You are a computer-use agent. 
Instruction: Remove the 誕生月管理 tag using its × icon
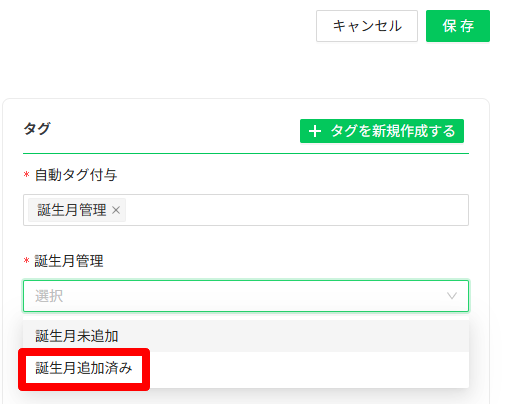click(116, 210)
